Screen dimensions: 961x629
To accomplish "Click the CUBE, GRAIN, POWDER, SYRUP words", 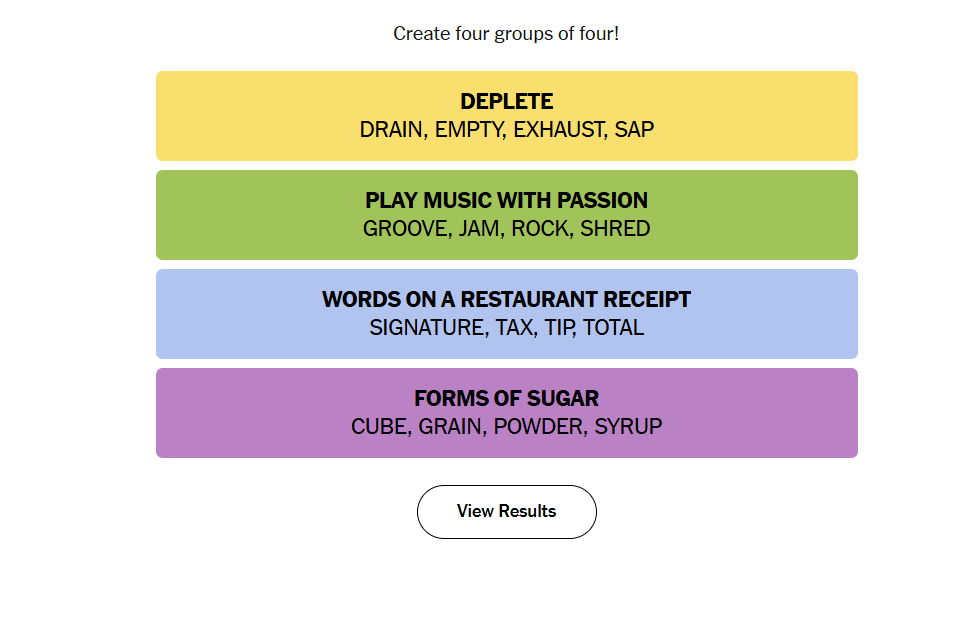I will click(x=506, y=427).
